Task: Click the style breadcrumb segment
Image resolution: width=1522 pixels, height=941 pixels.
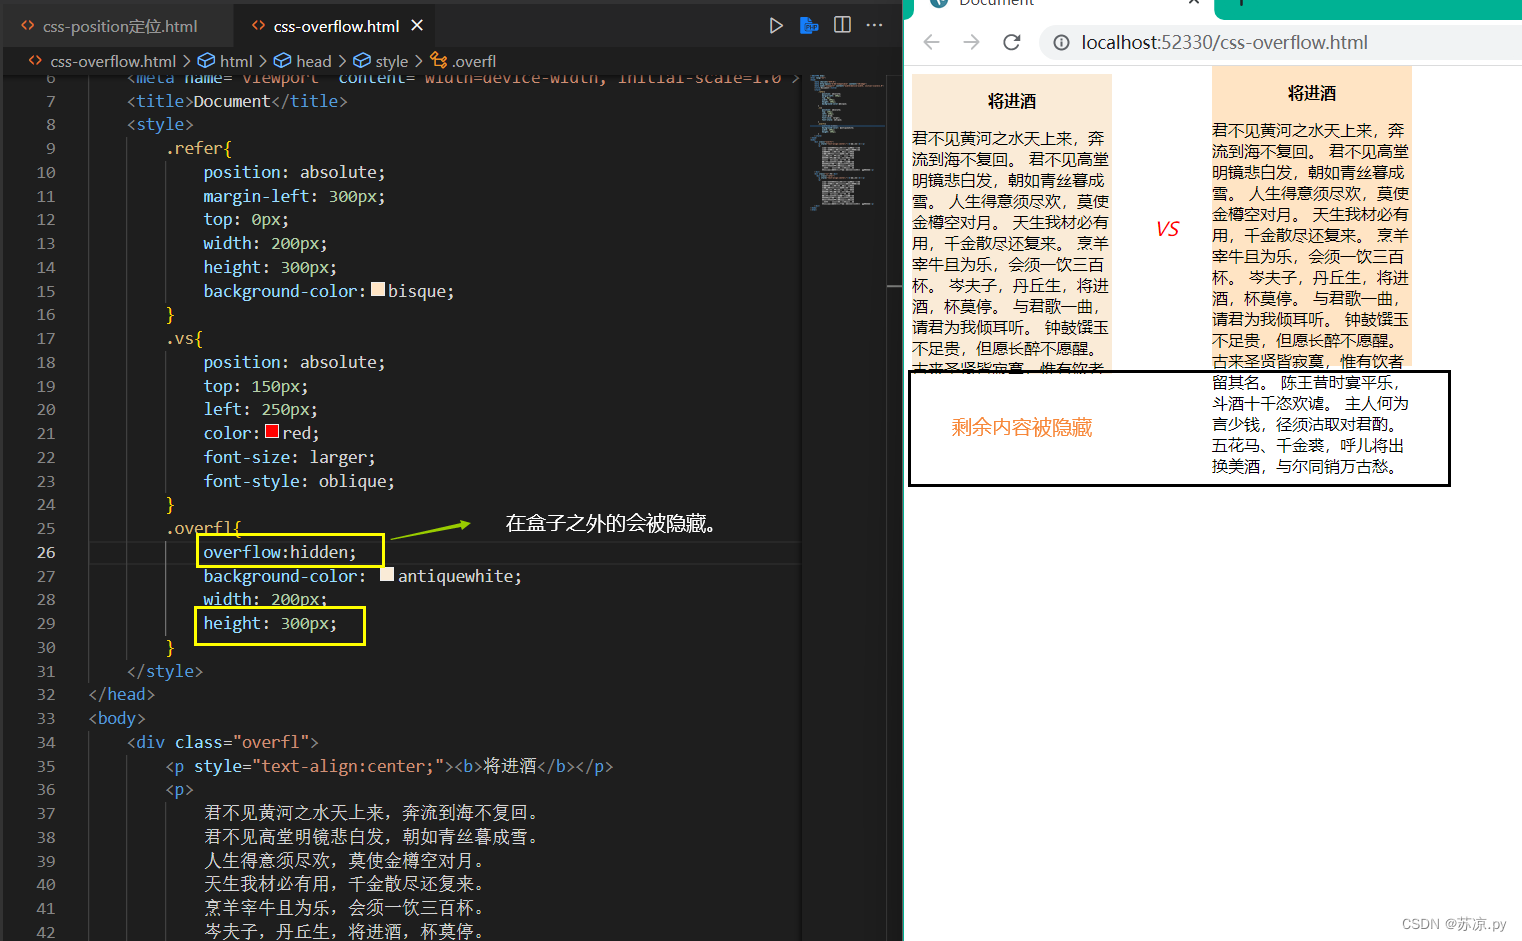Action: pyautogui.click(x=391, y=61)
